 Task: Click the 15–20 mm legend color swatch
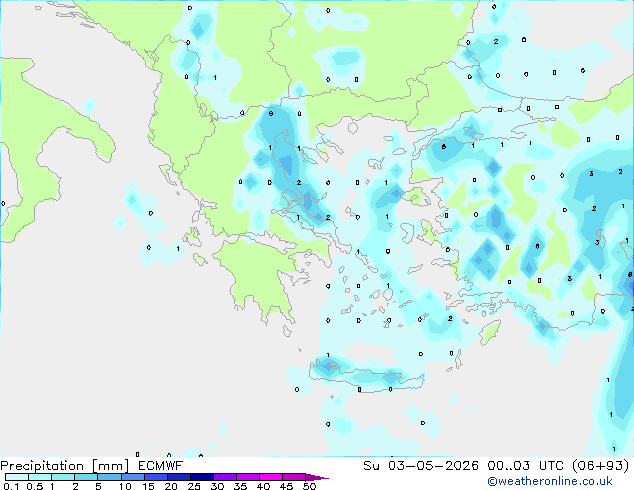156,477
